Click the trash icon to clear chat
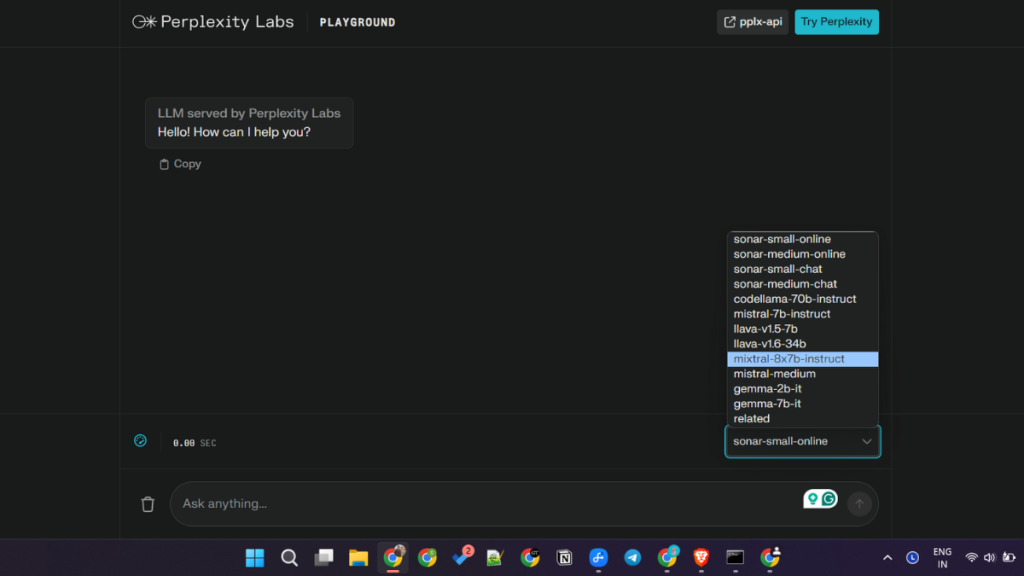The image size is (1024, 576). (x=148, y=504)
